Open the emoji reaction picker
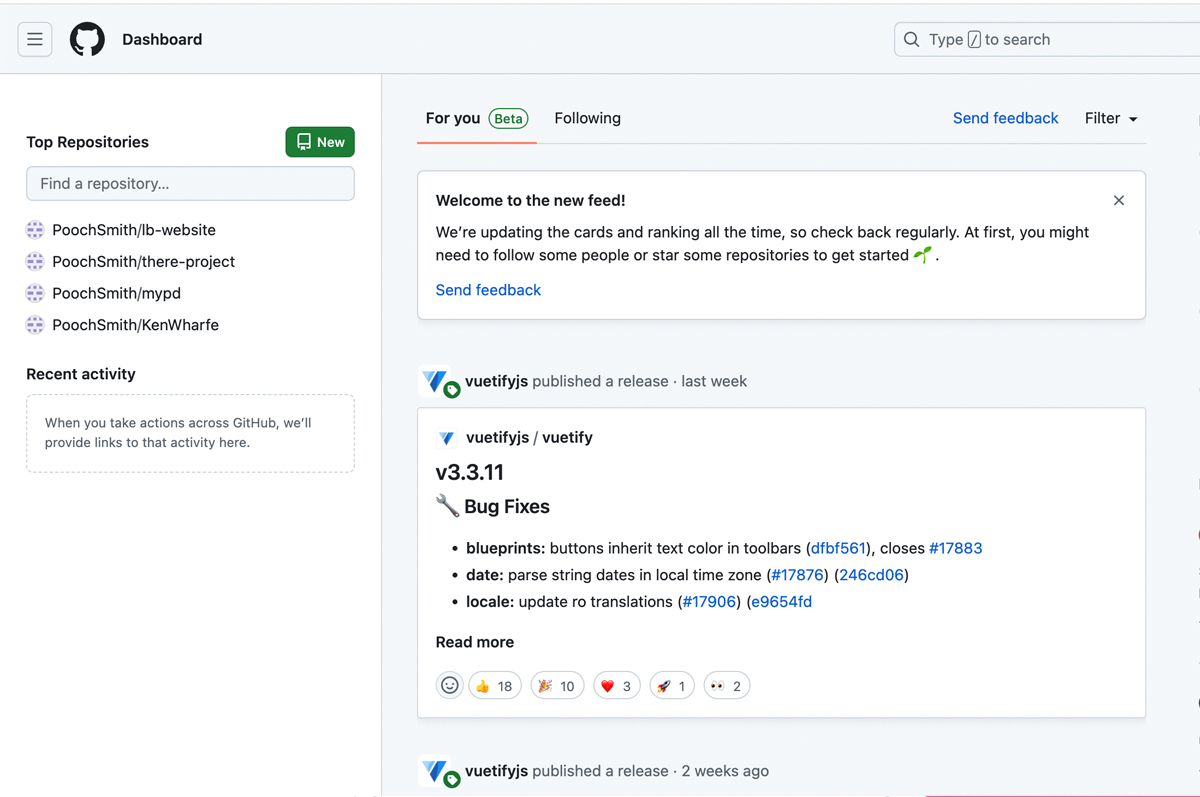 point(450,685)
